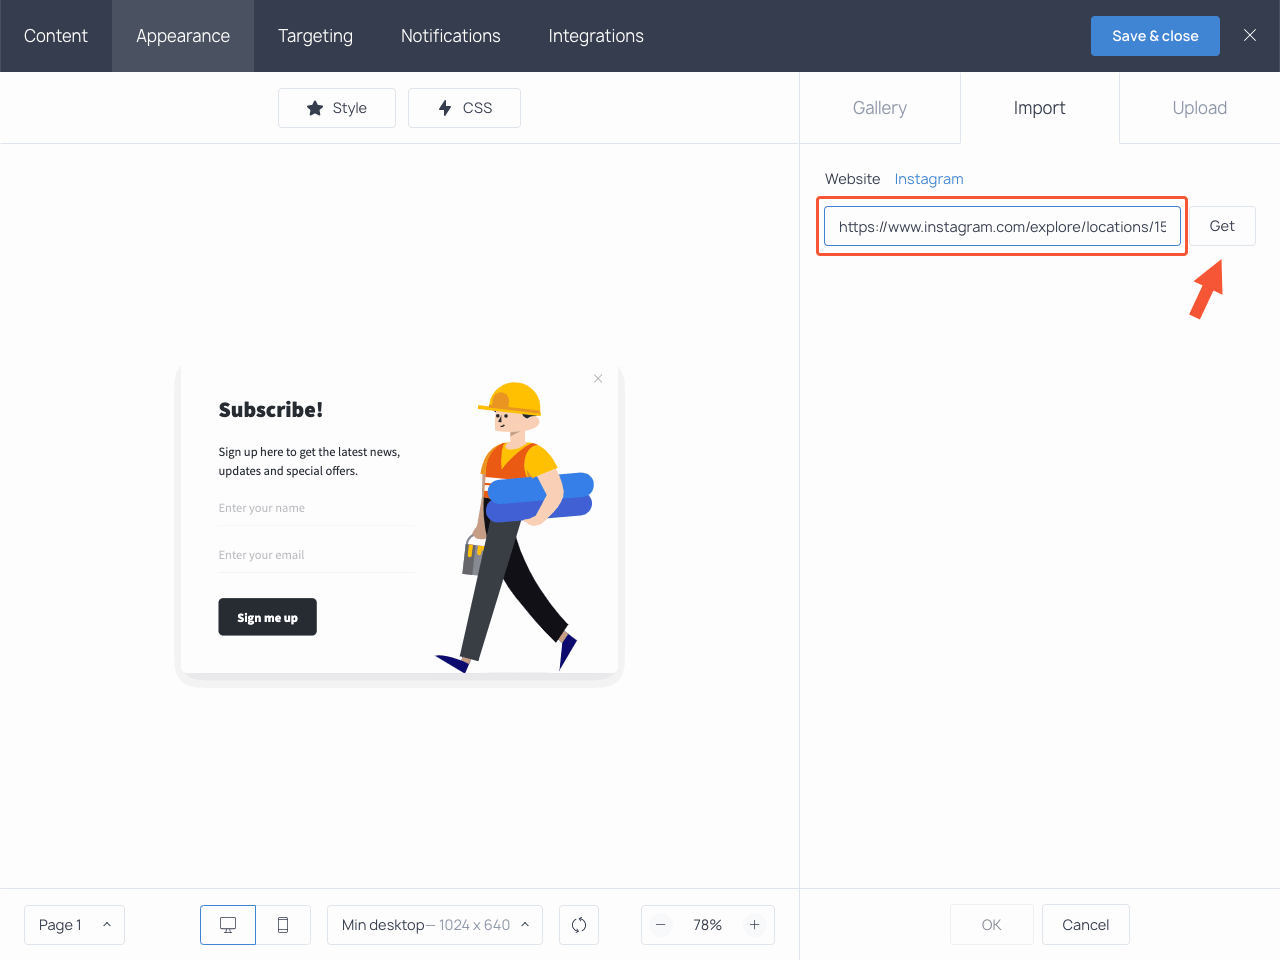Click the Cancel button

pyautogui.click(x=1086, y=925)
